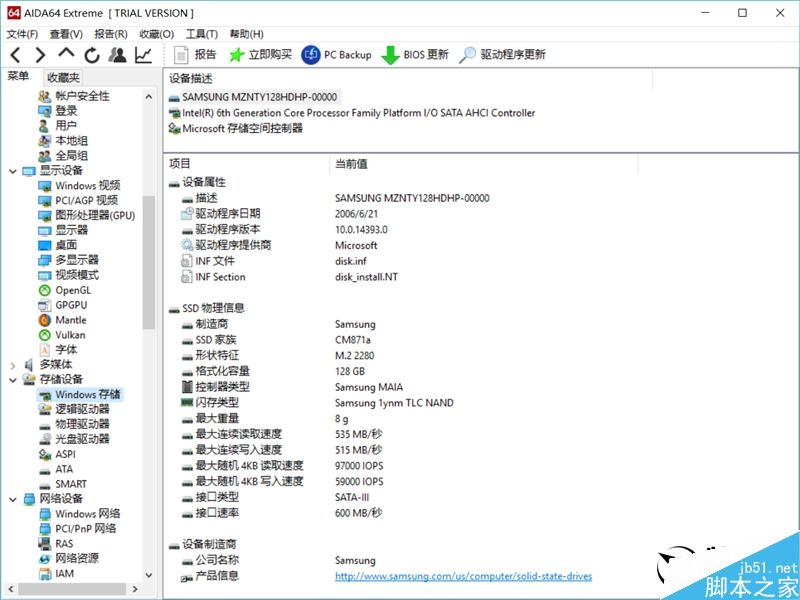Collapse the 显示设备 tree node
Screen dimensions: 800x600
pyautogui.click(x=13, y=171)
